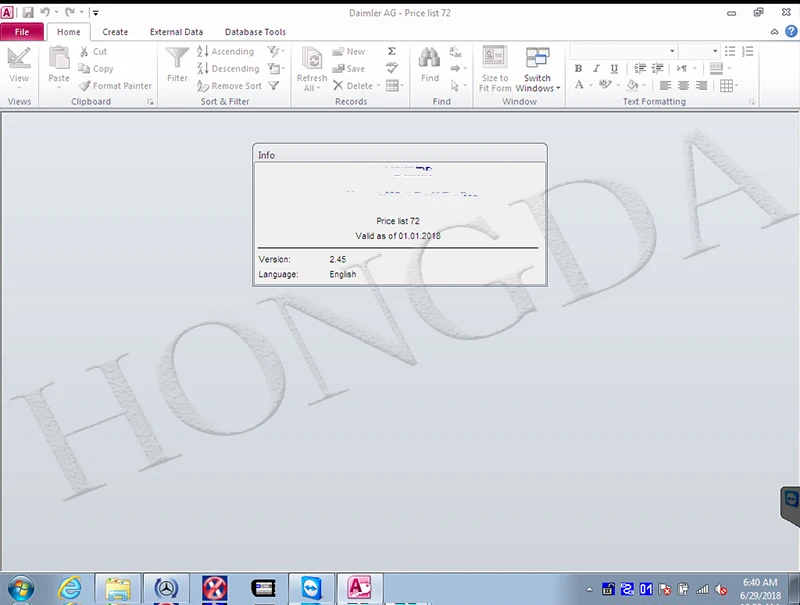Open the Switch Windows dropdown

537,84
